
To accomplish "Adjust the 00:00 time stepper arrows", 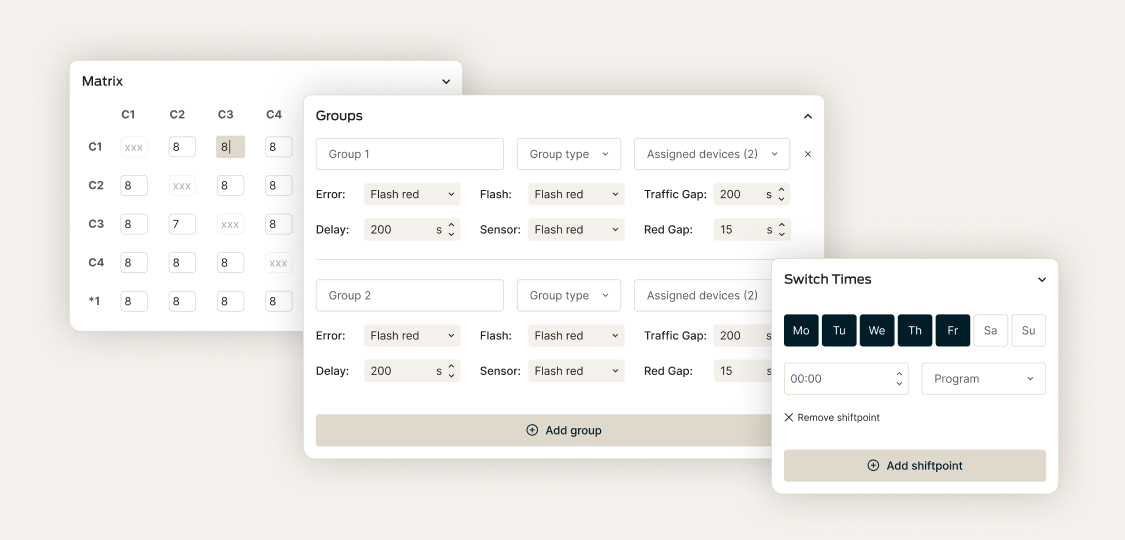I will tap(898, 379).
